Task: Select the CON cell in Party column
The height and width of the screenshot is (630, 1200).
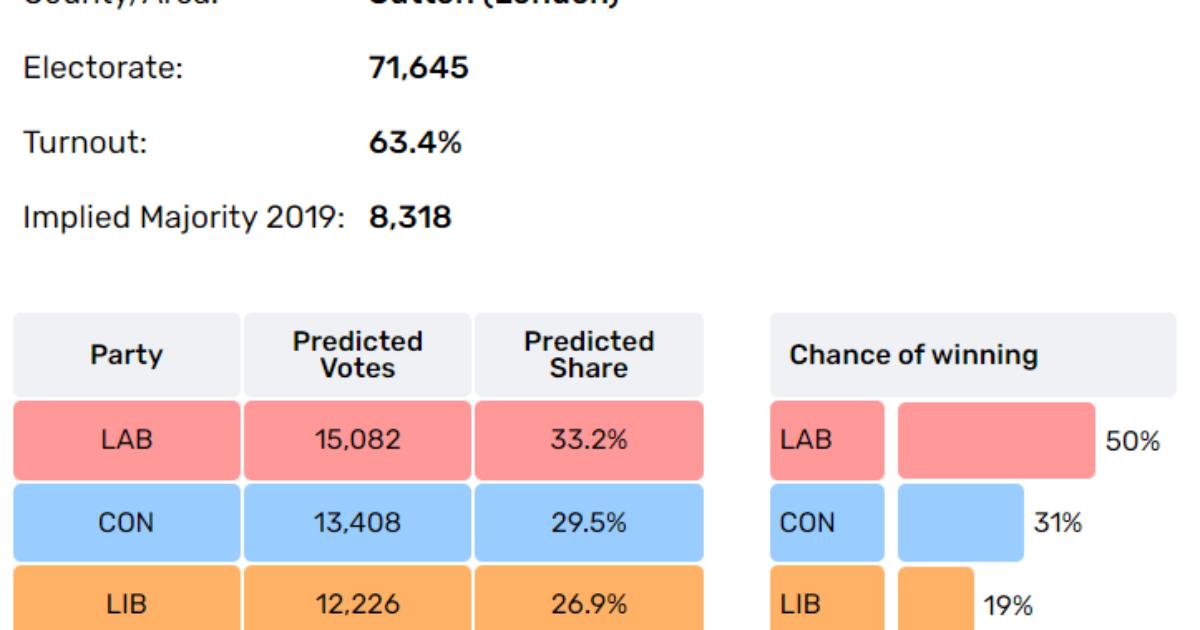Action: 126,522
